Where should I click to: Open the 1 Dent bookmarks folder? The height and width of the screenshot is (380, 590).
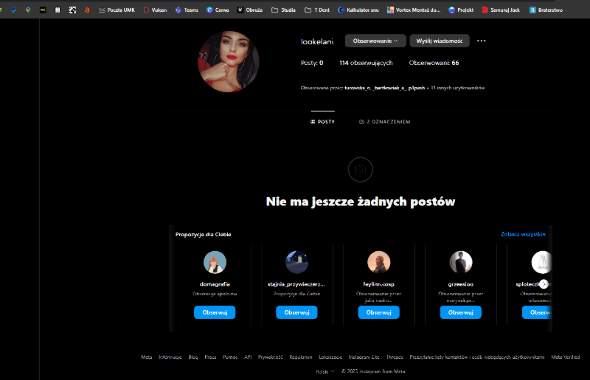317,10
